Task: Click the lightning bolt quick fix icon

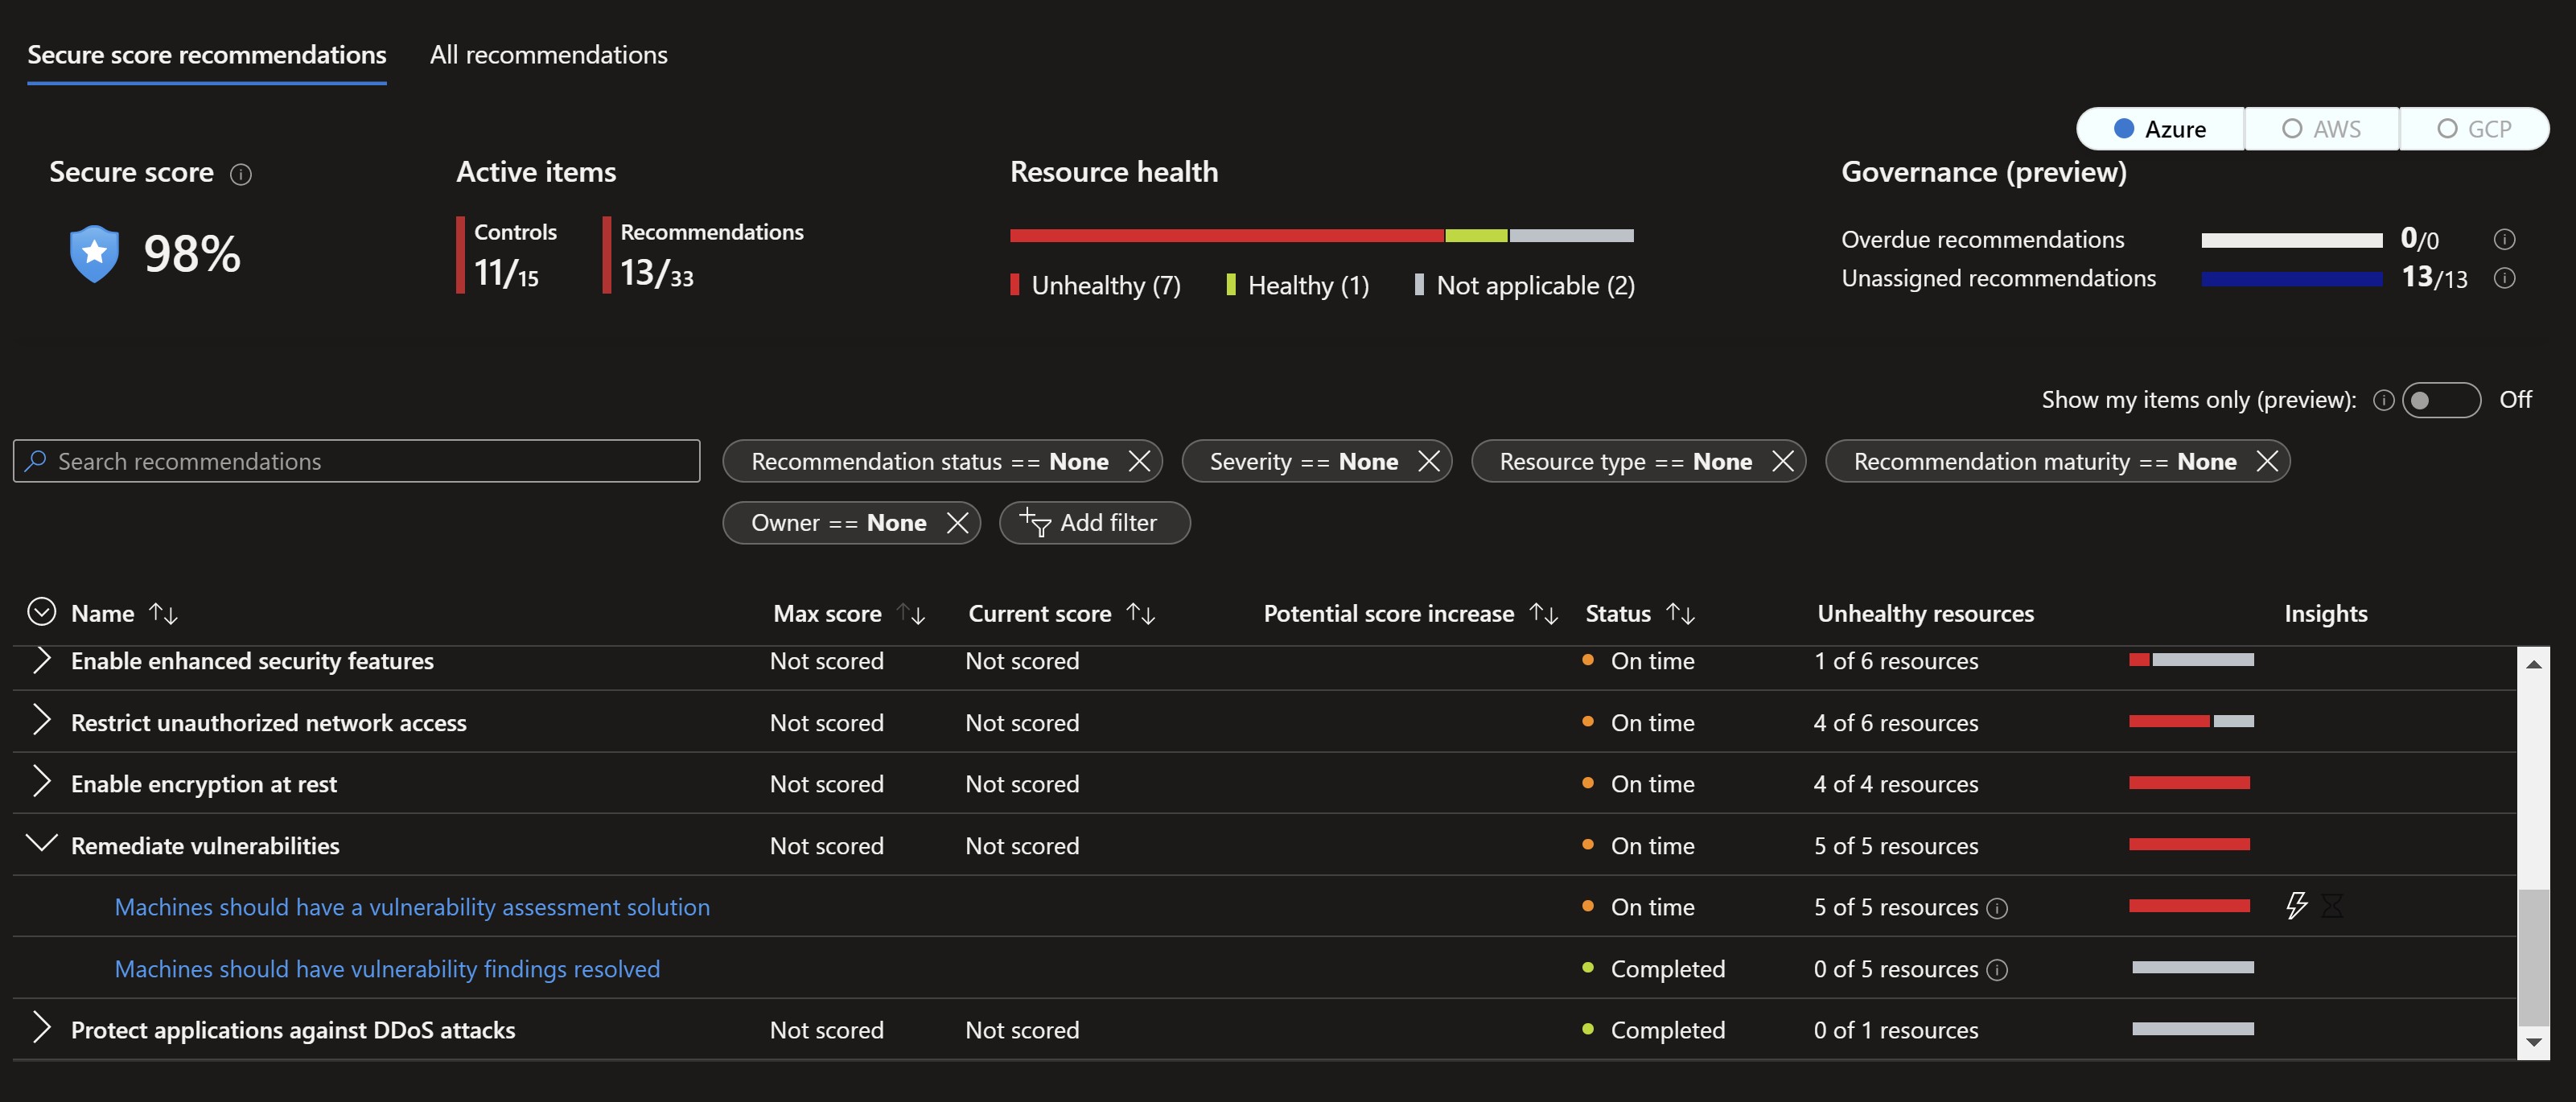Action: click(x=2294, y=905)
